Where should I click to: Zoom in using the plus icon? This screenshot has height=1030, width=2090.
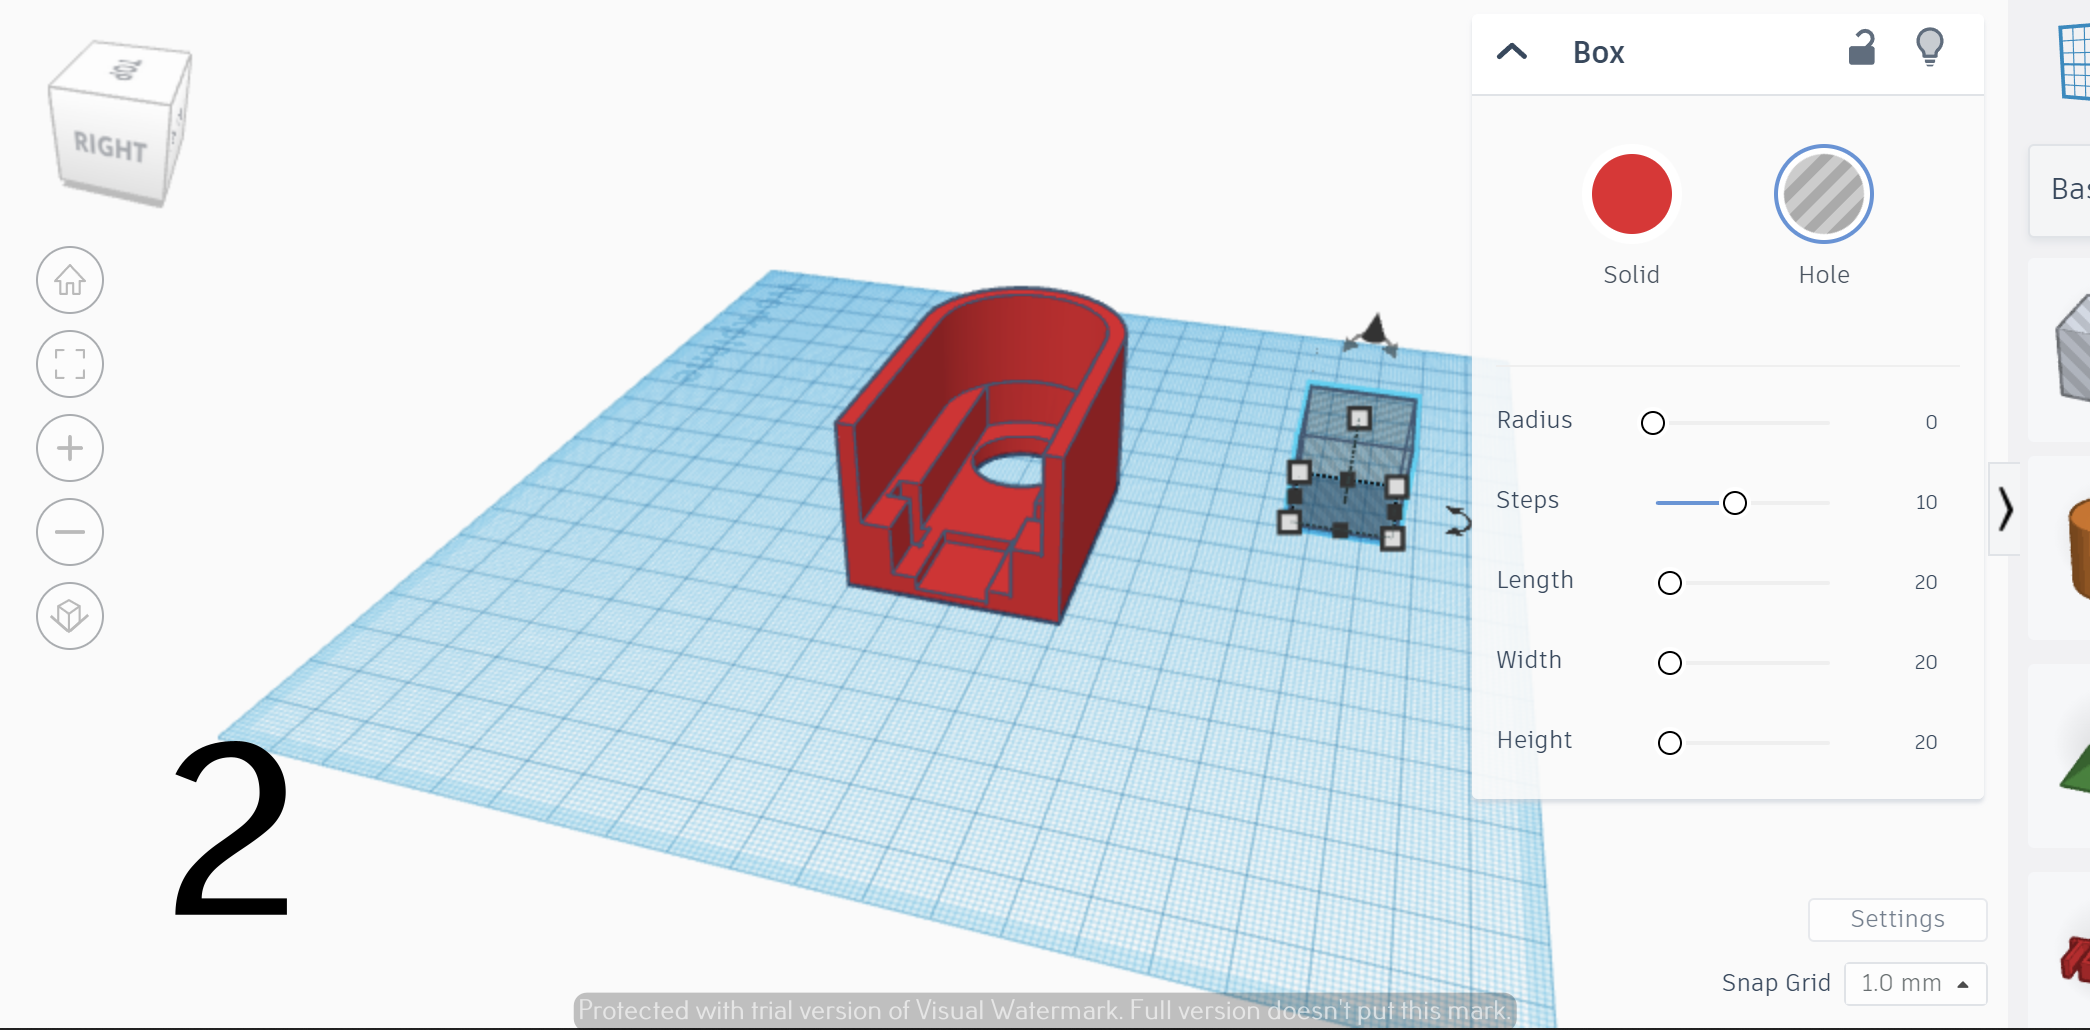tap(69, 448)
